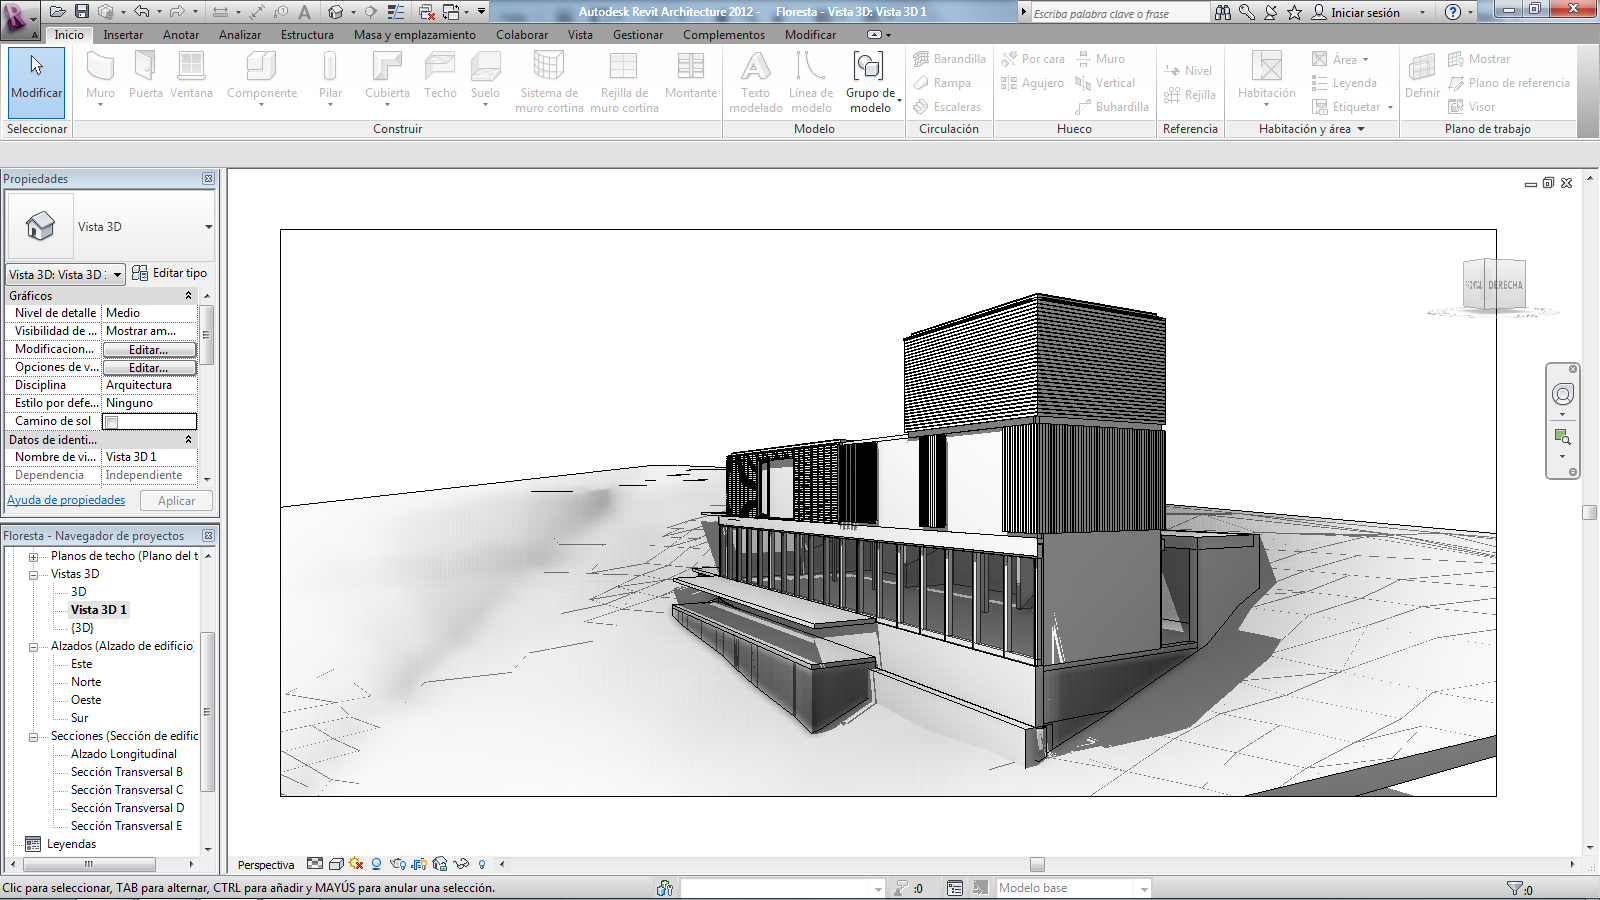Open the Rendering dialog via the teapot icon
Viewport: 1600px width, 900px height.
click(399, 864)
